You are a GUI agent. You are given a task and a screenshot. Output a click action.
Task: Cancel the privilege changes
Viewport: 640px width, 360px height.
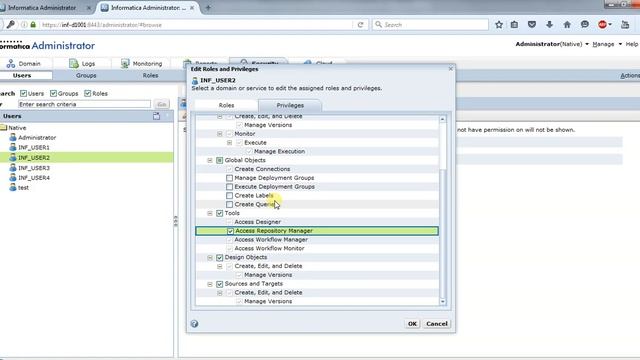click(437, 324)
